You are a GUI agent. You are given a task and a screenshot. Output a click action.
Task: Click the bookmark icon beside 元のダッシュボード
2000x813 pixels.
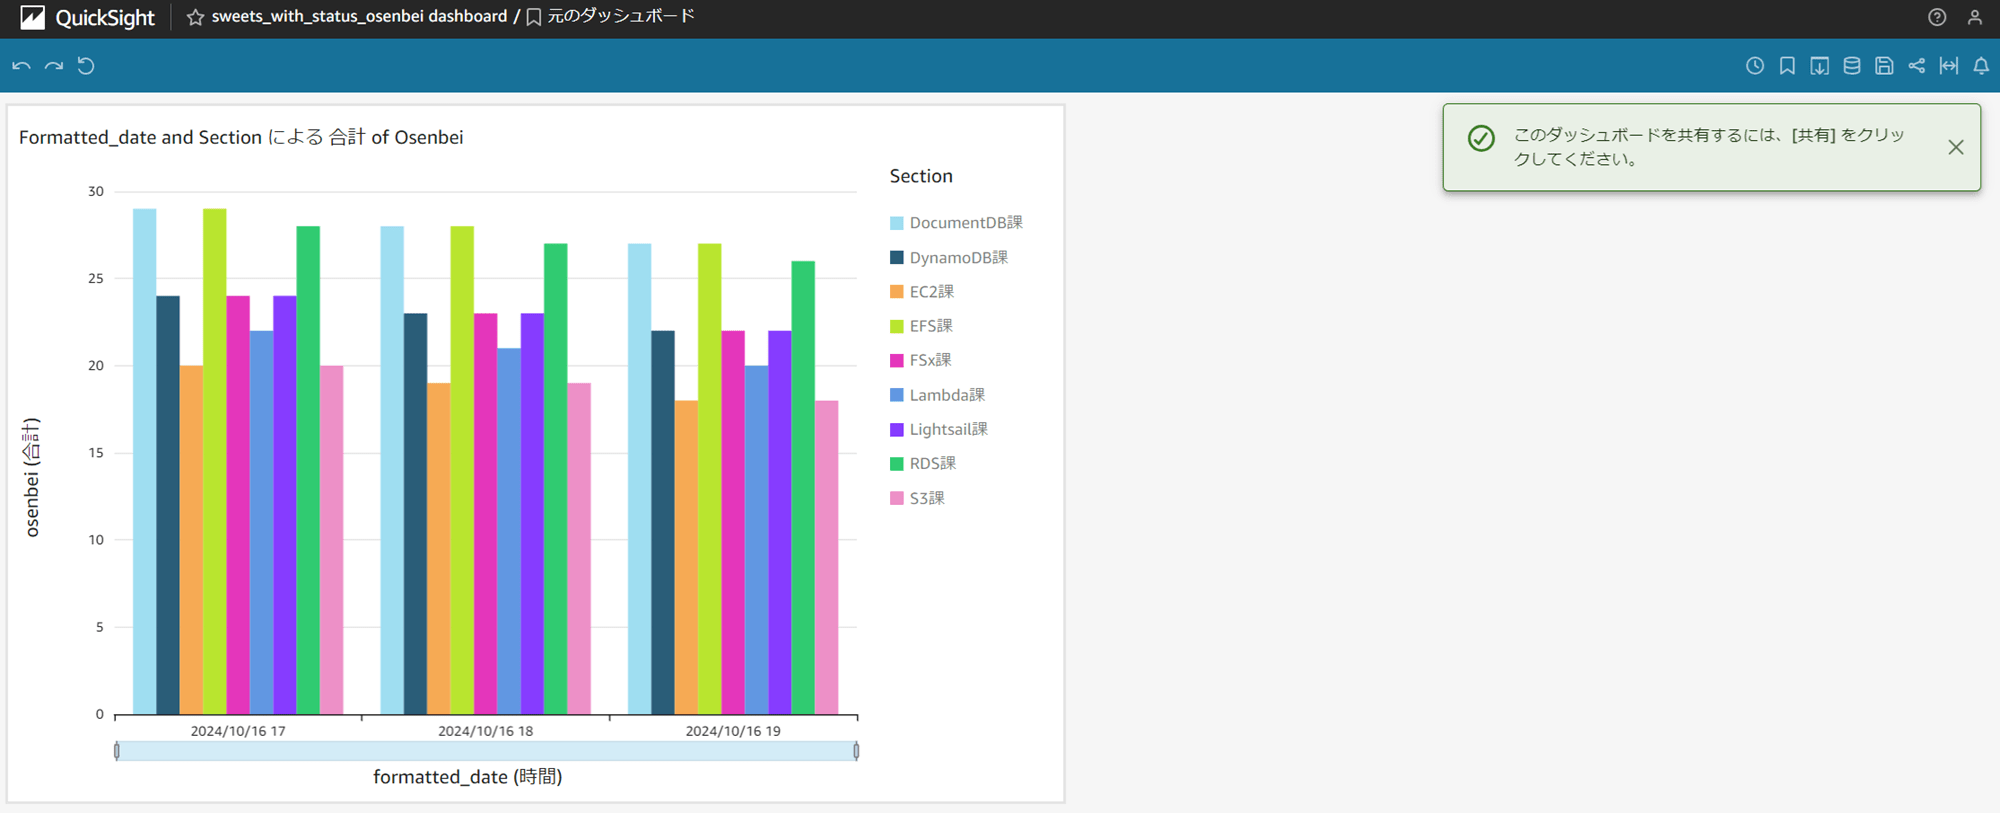tap(534, 17)
